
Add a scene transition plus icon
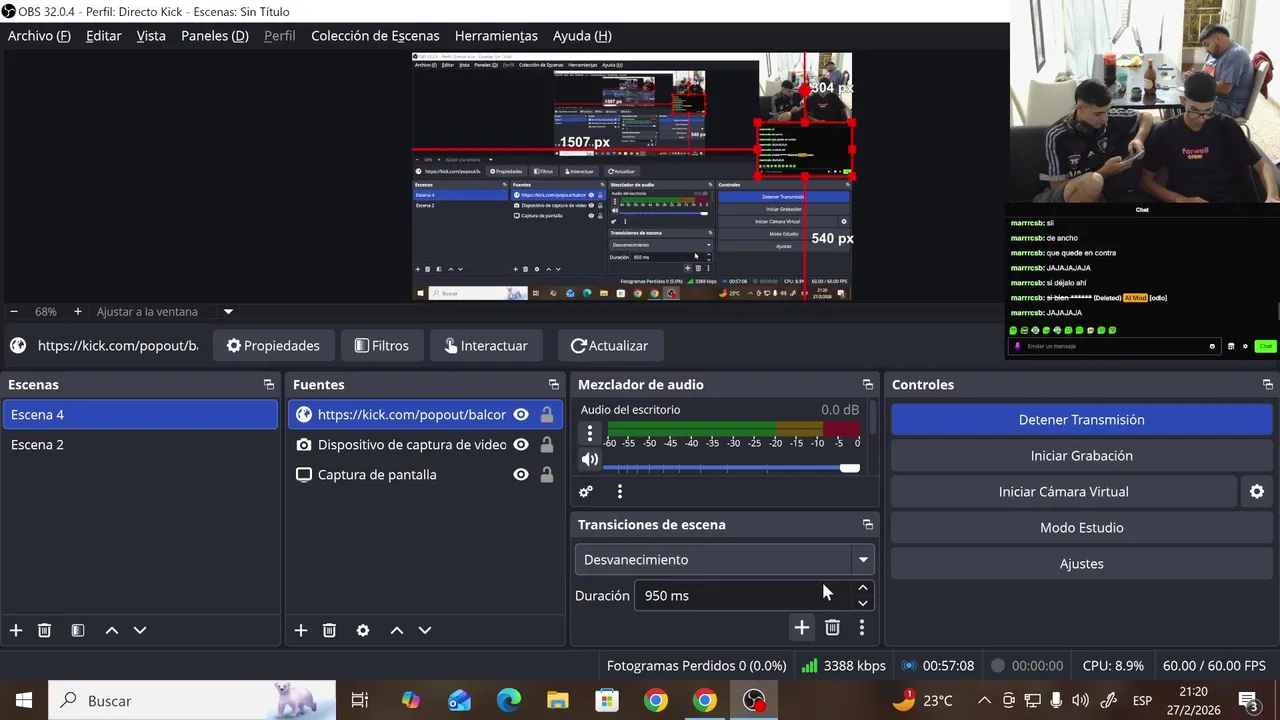pyautogui.click(x=801, y=627)
